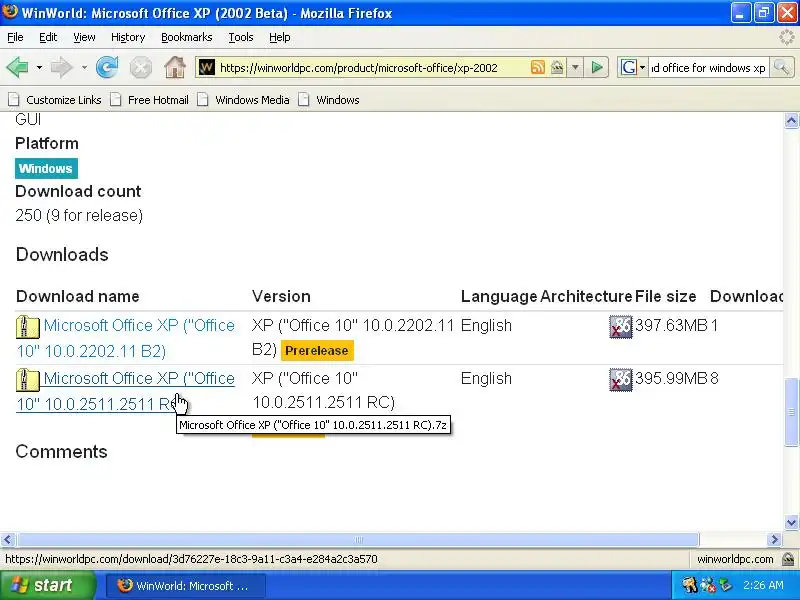Open the Windows Media bookmark
The width and height of the screenshot is (800, 600).
(244, 100)
